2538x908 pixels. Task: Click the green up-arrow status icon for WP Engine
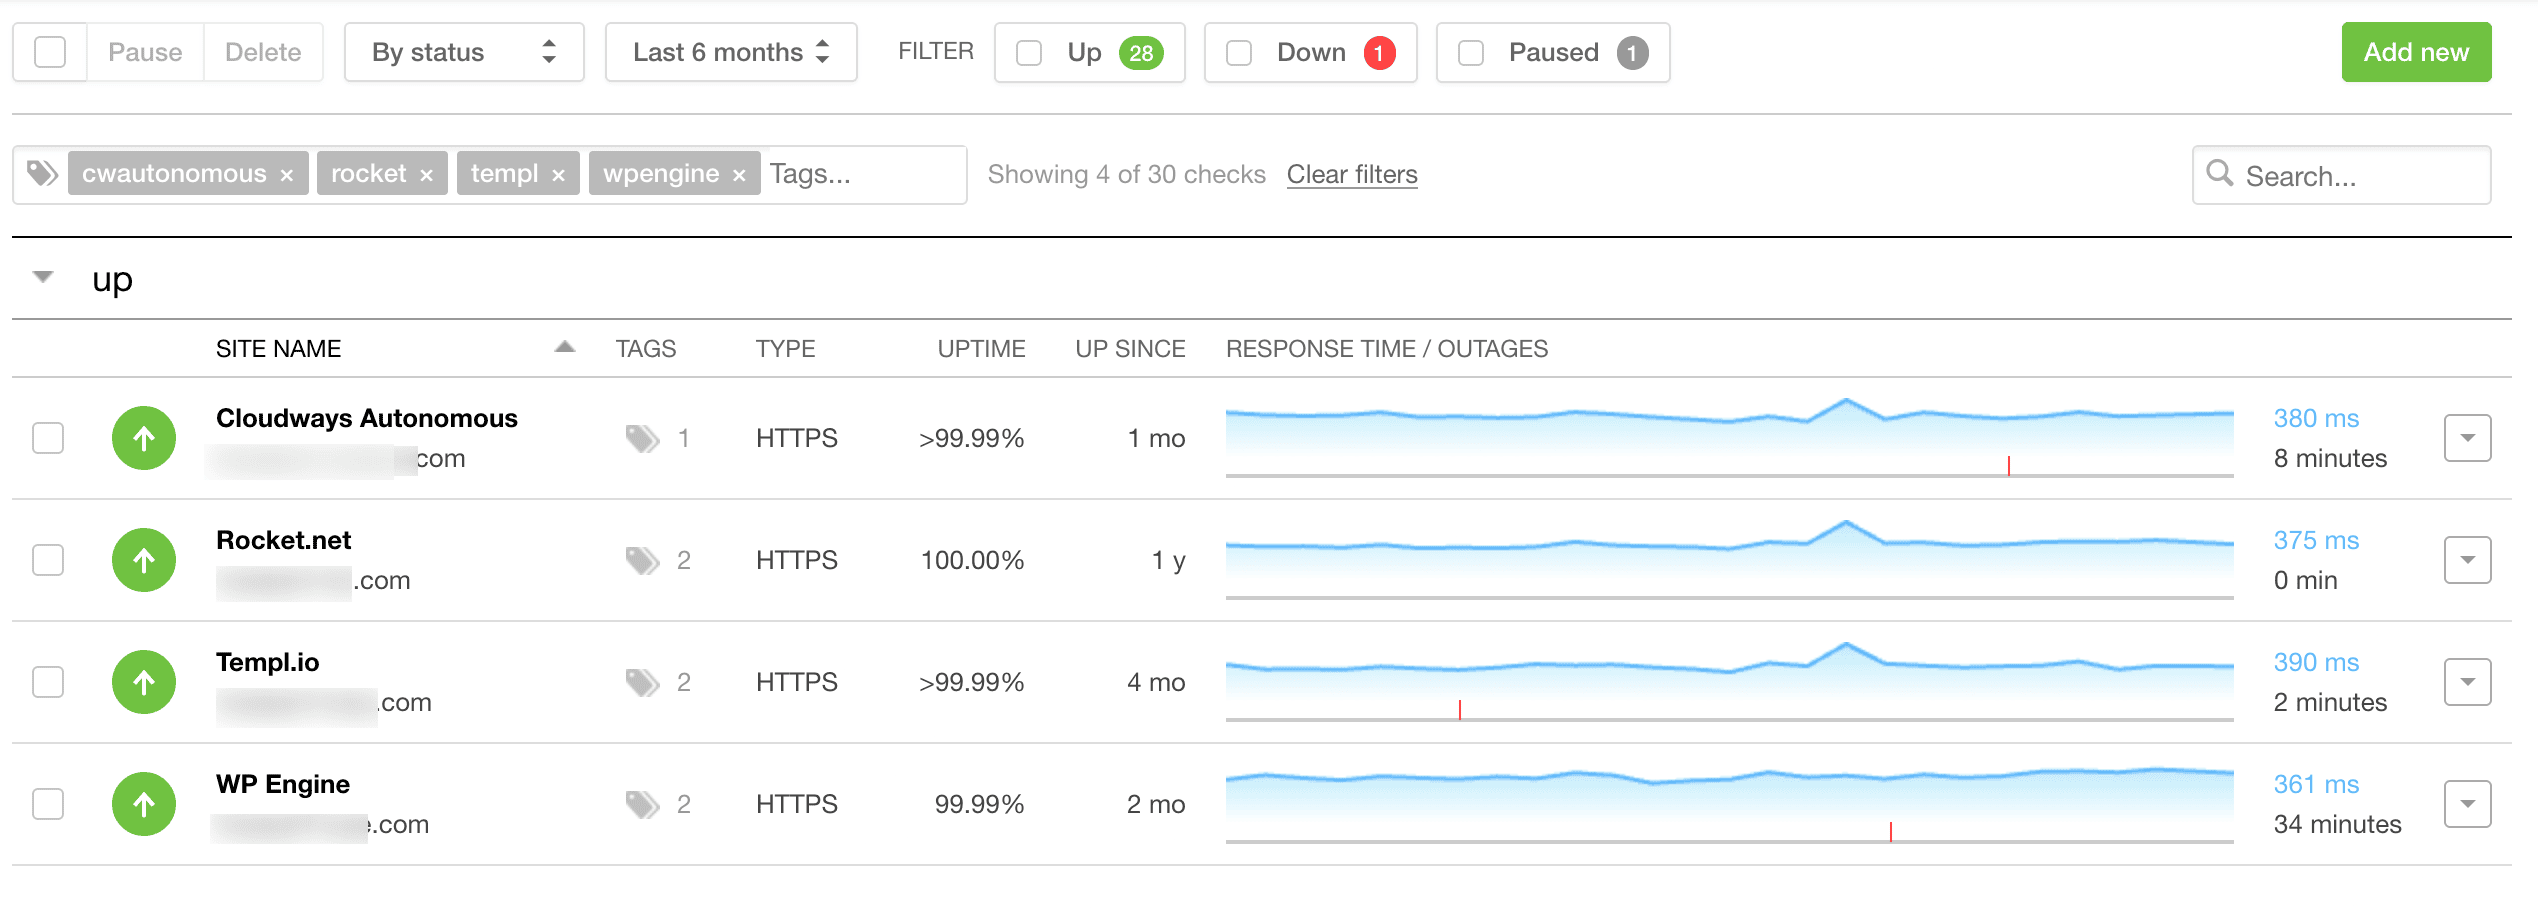click(144, 804)
